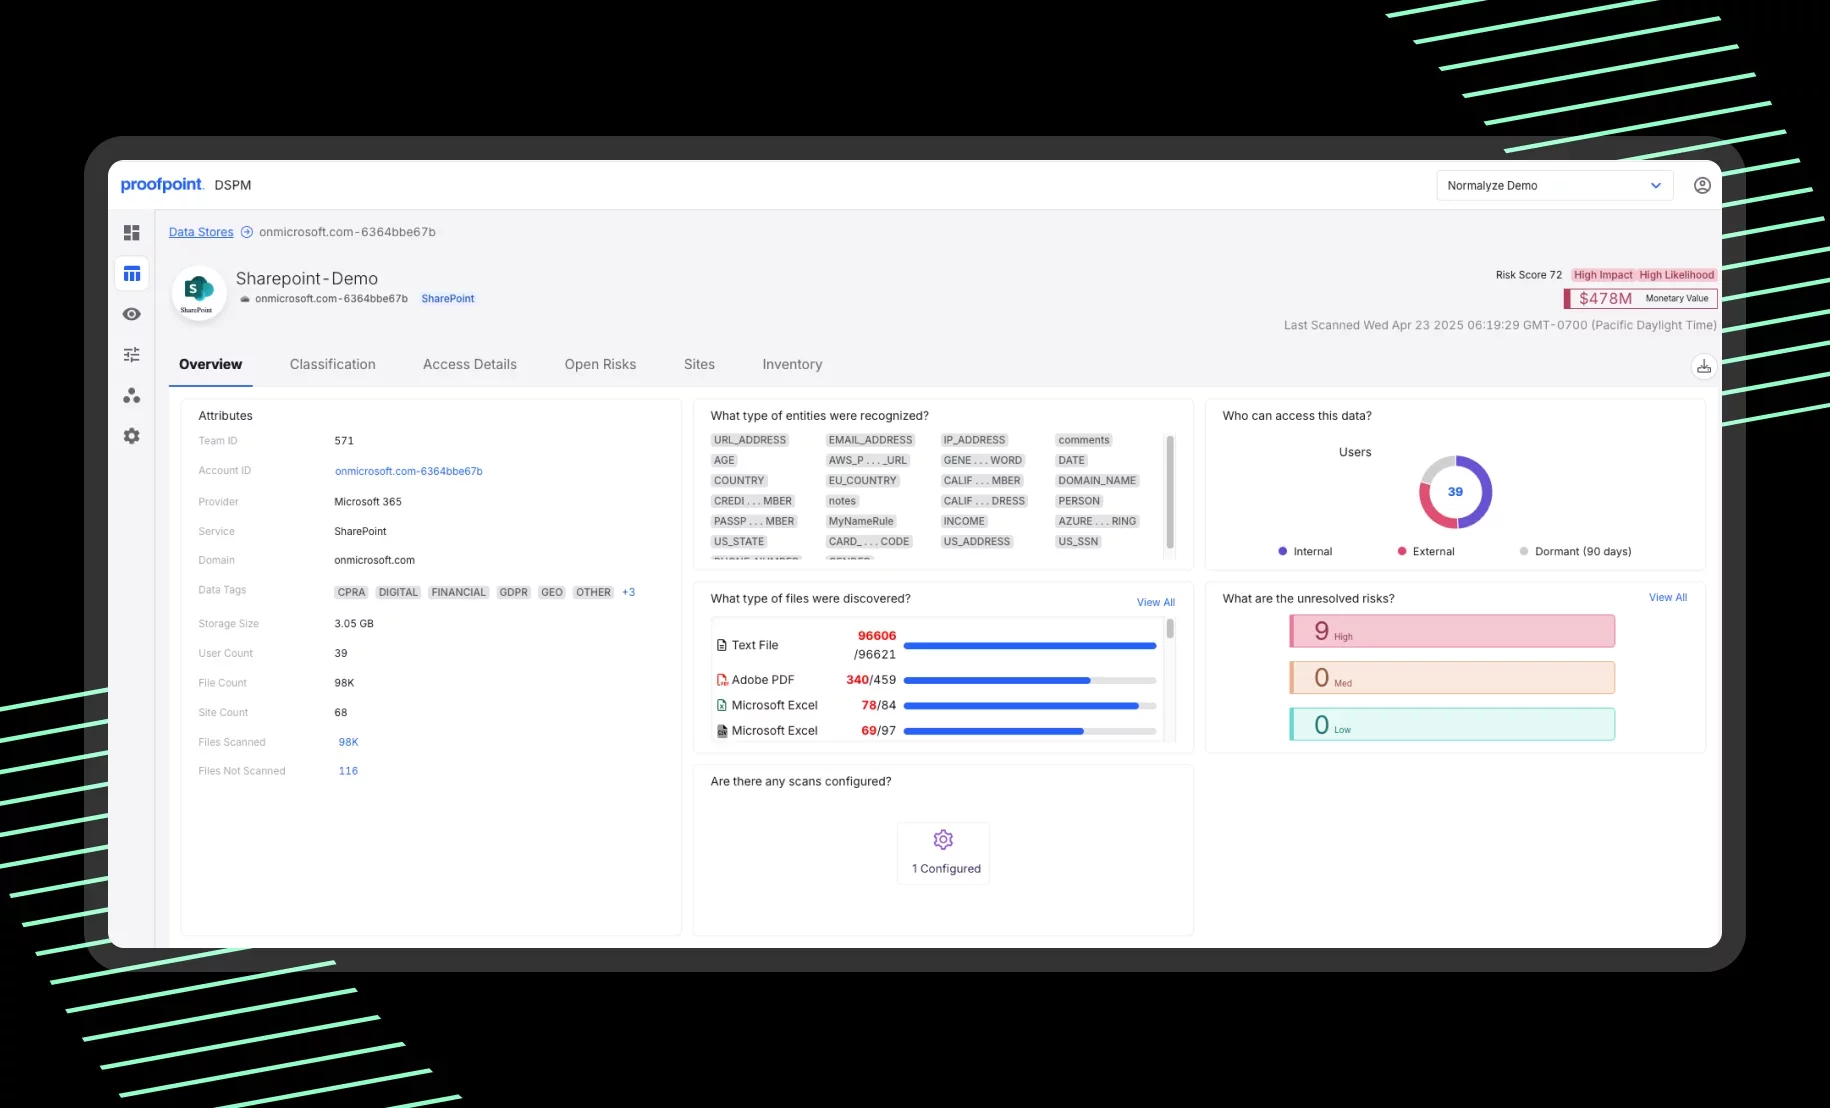This screenshot has height=1108, width=1830.
Task: Click the GDPR data tag
Action: coord(513,592)
